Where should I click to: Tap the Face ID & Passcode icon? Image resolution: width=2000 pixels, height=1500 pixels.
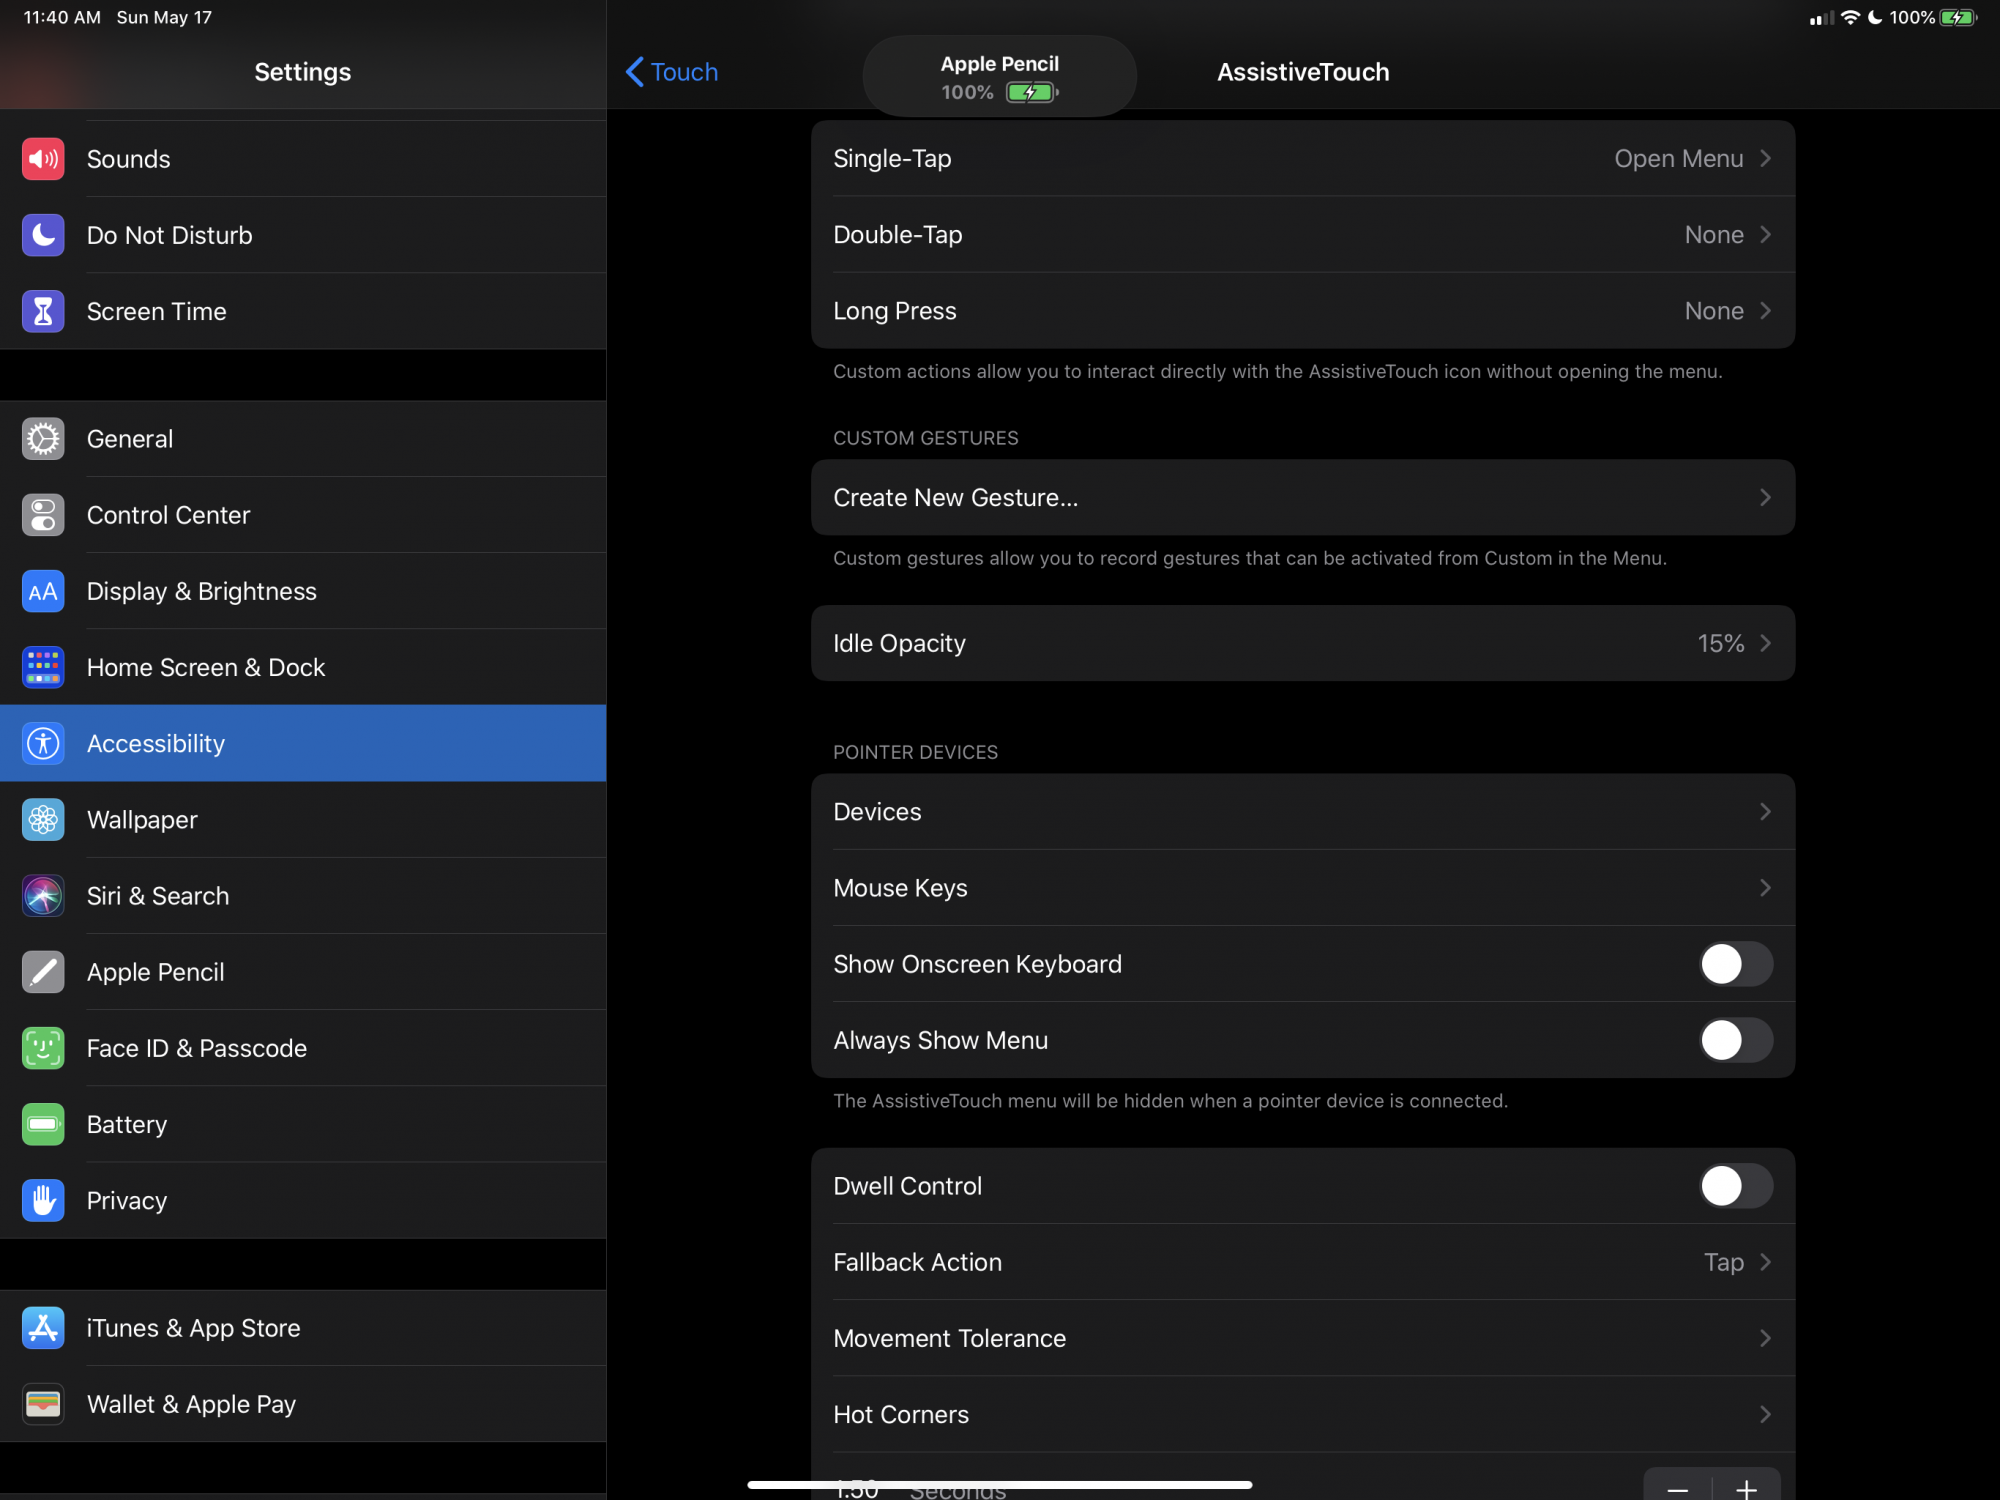click(x=43, y=1048)
